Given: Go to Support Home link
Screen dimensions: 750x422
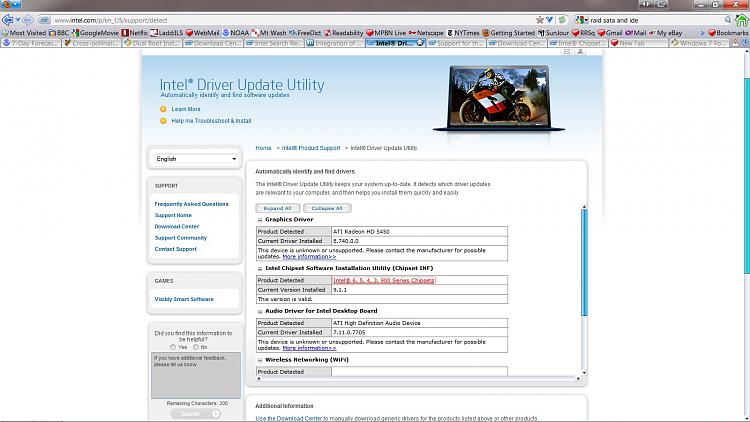Looking at the screenshot, I should [173, 215].
